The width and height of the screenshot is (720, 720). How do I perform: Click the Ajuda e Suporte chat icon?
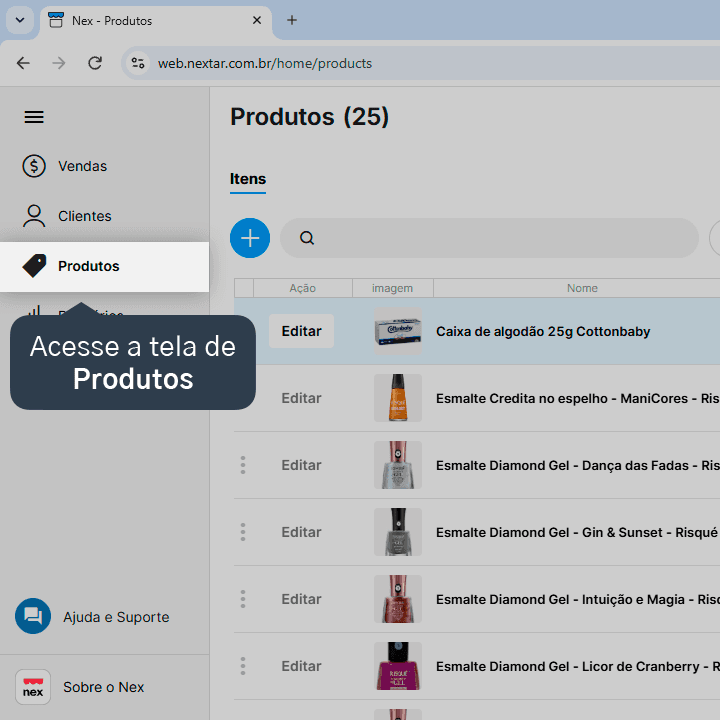tap(33, 616)
